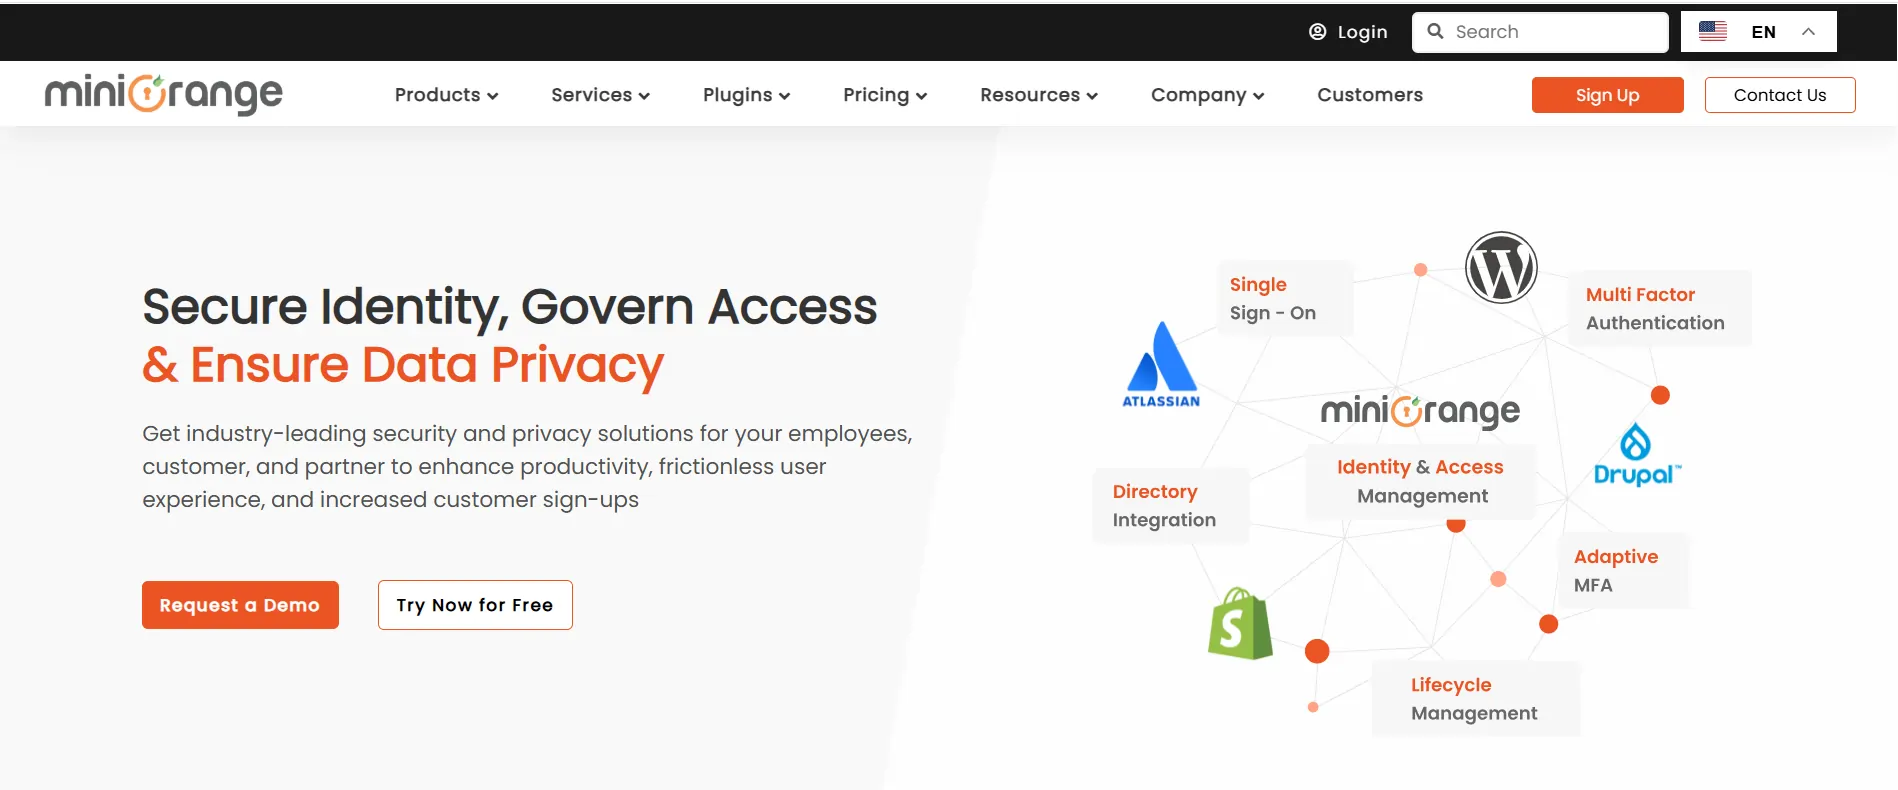Image resolution: width=1898 pixels, height=790 pixels.
Task: Click the miniOrange logo in the header
Action: (164, 94)
